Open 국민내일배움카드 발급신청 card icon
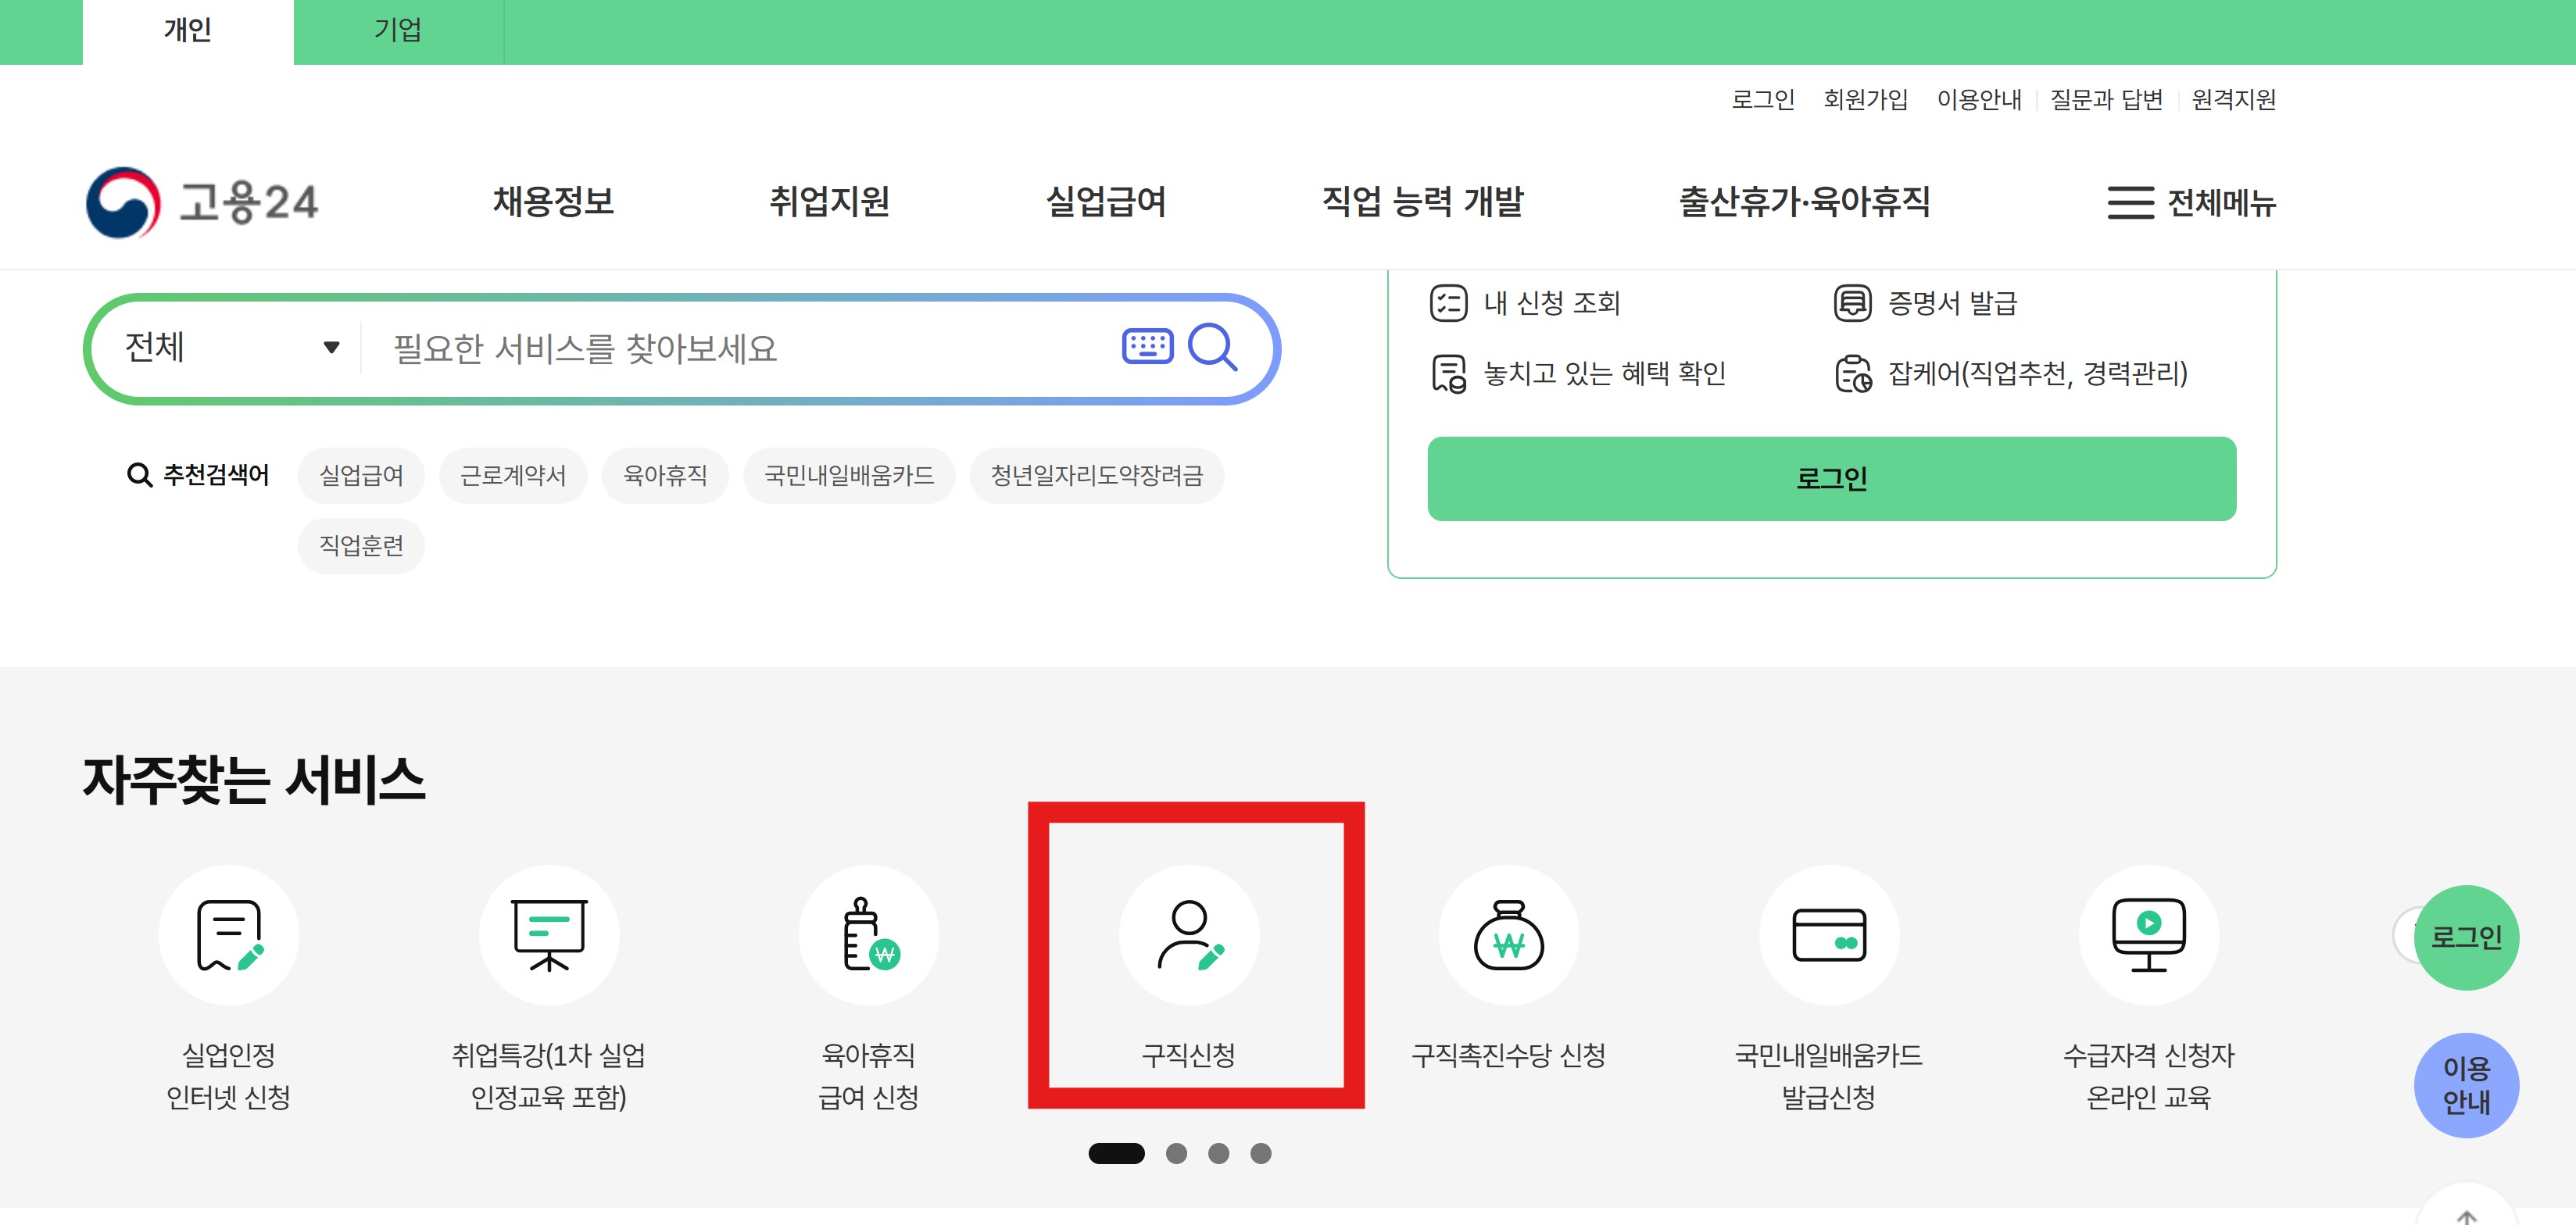 (x=1827, y=934)
